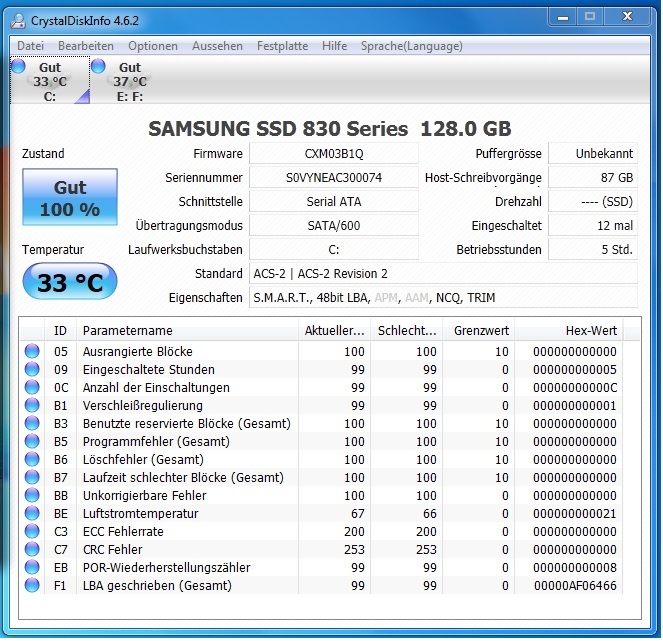Click hex value 000000000021 of Luftstromtemperatur
Image resolution: width=663 pixels, height=641 pixels.
tap(575, 513)
